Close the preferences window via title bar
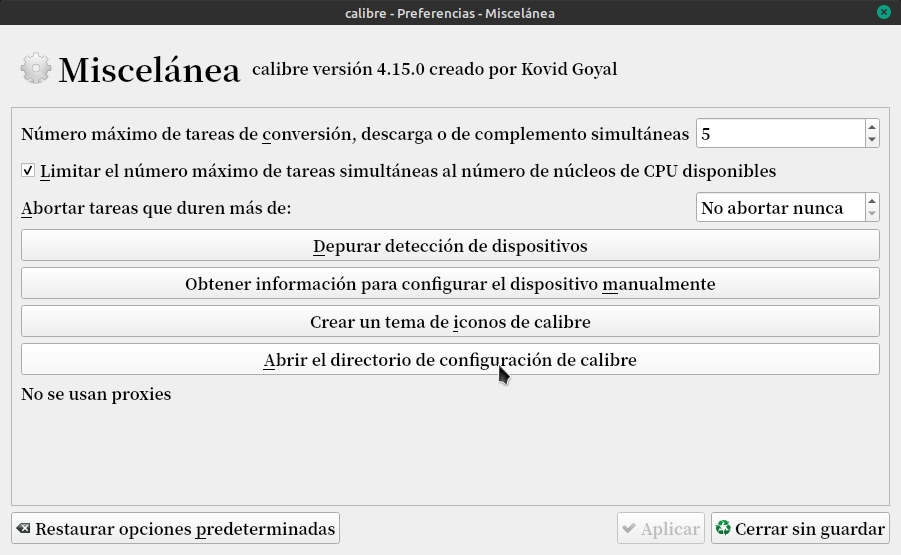 884,12
